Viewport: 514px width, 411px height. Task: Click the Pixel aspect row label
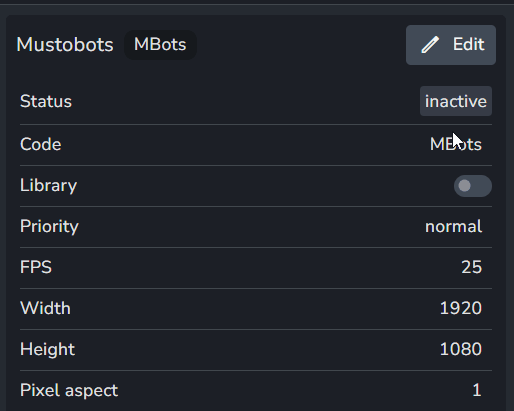69,391
